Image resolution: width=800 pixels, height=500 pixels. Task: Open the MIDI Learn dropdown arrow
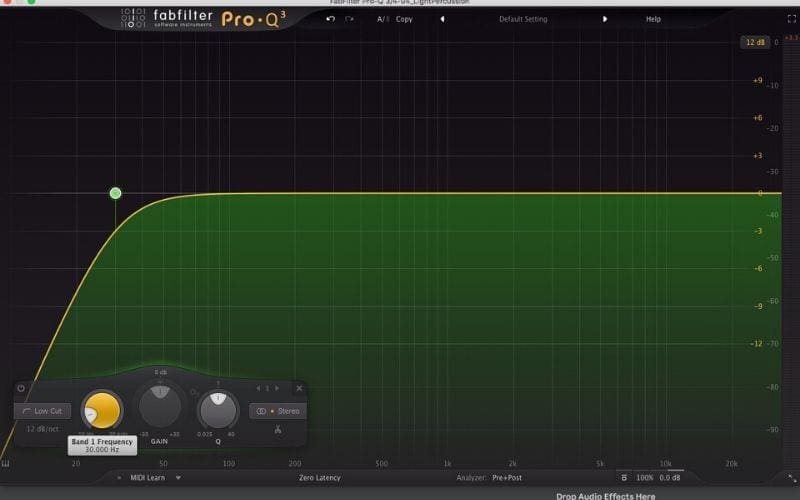[178, 478]
